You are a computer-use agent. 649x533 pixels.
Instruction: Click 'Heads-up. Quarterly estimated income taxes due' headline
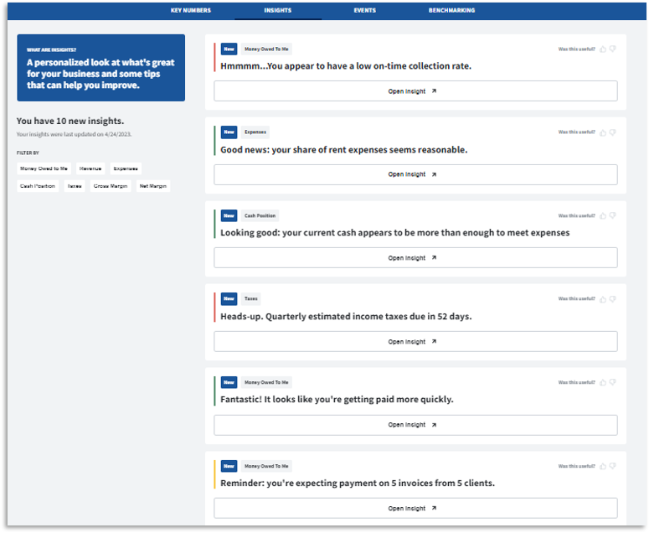tap(346, 317)
